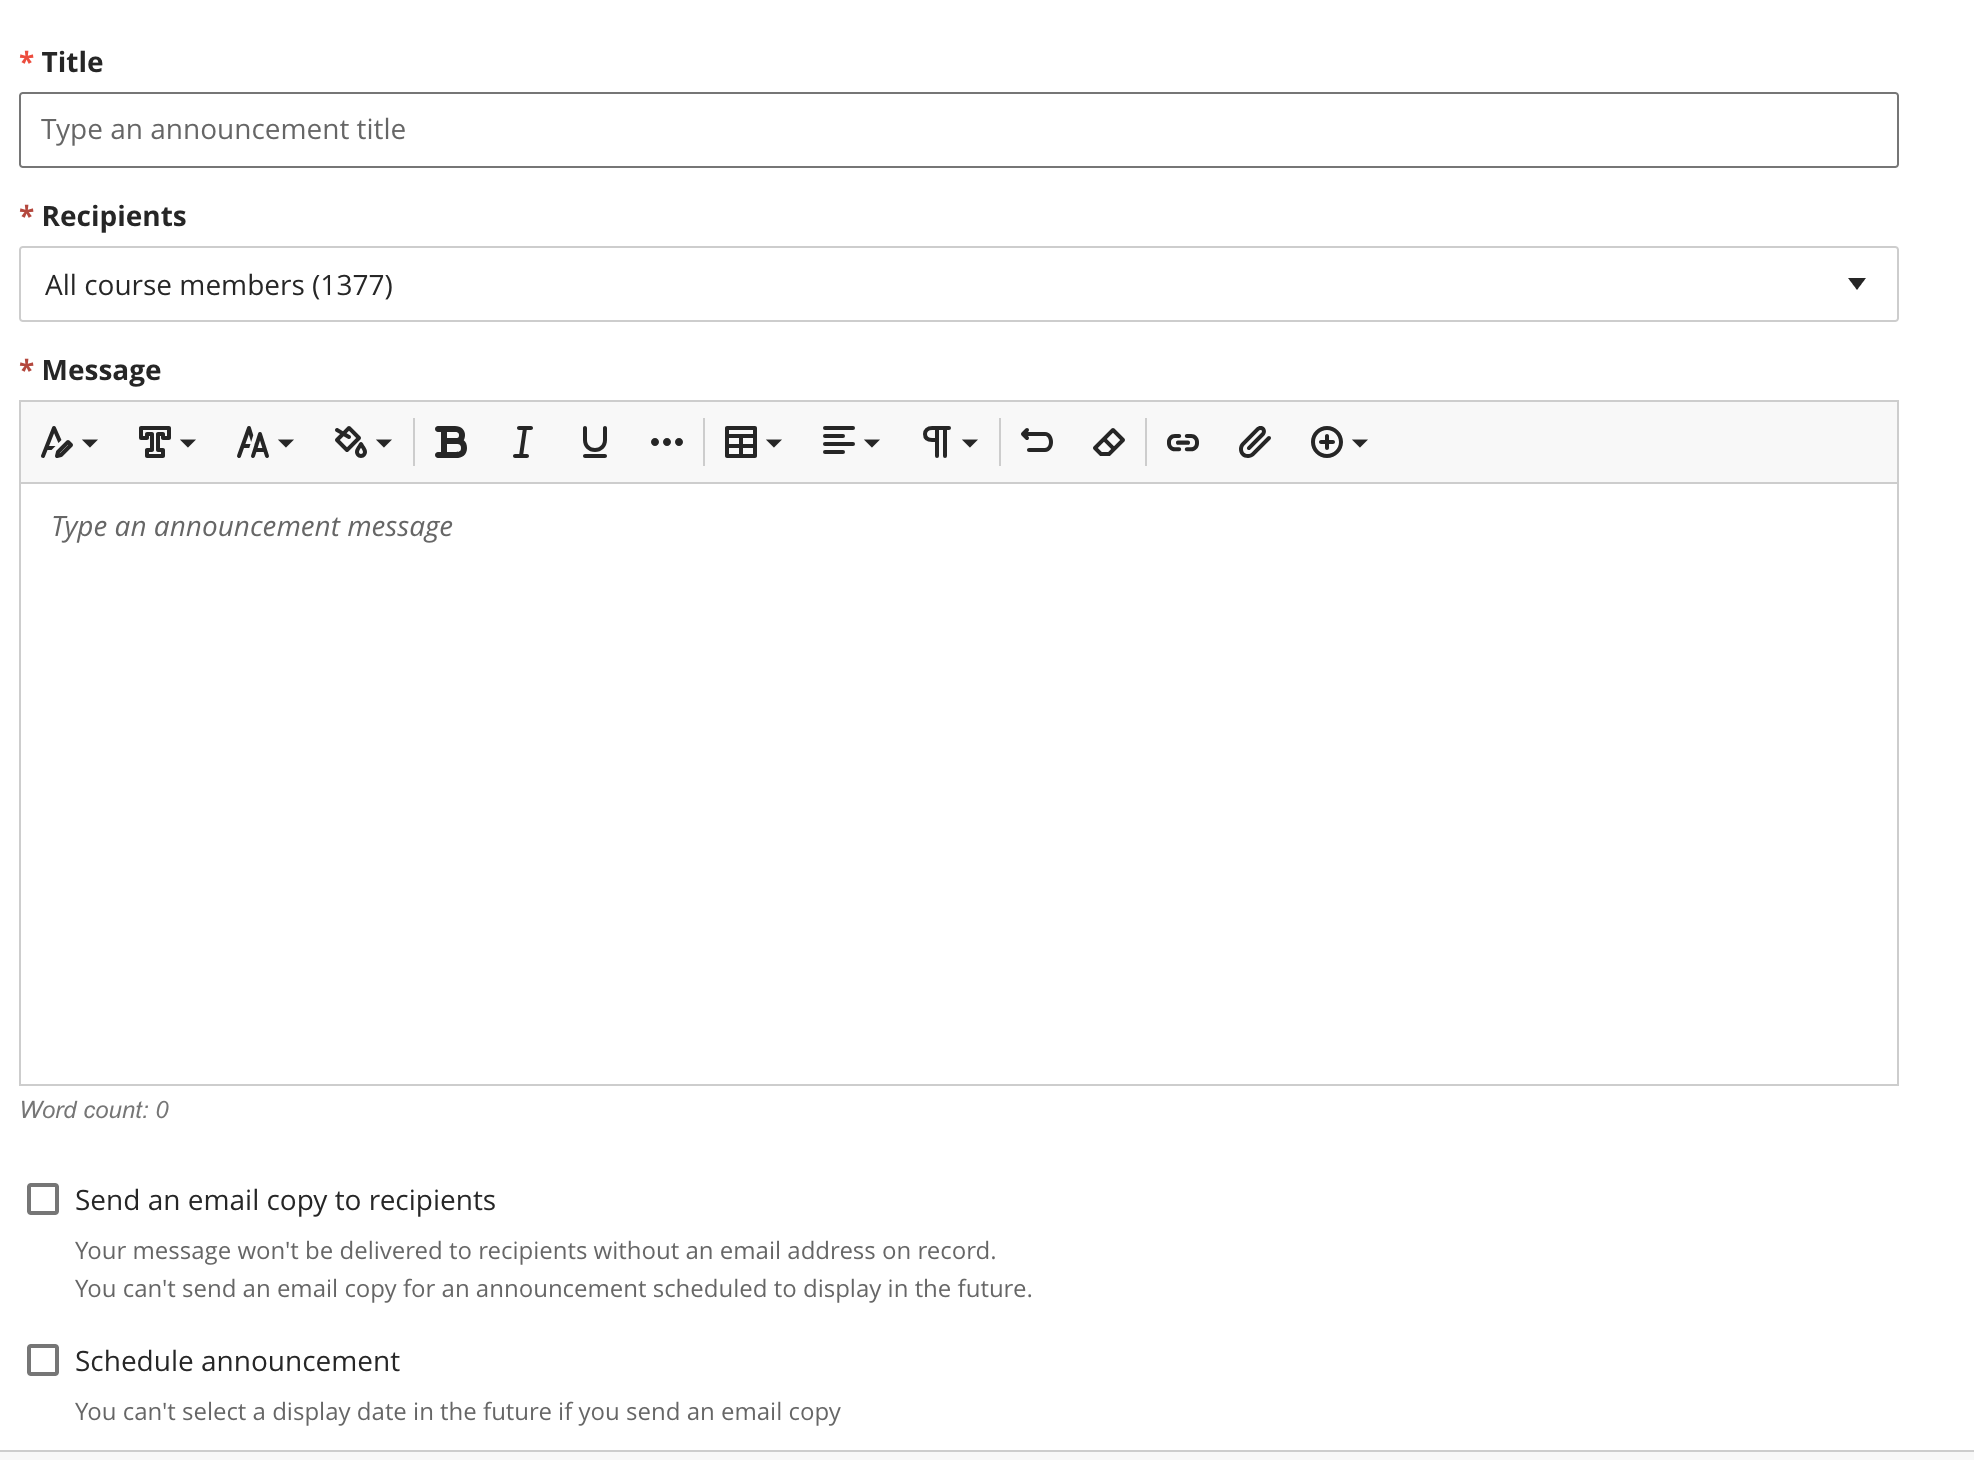Open more text formatting options
The height and width of the screenshot is (1460, 1974).
(666, 442)
